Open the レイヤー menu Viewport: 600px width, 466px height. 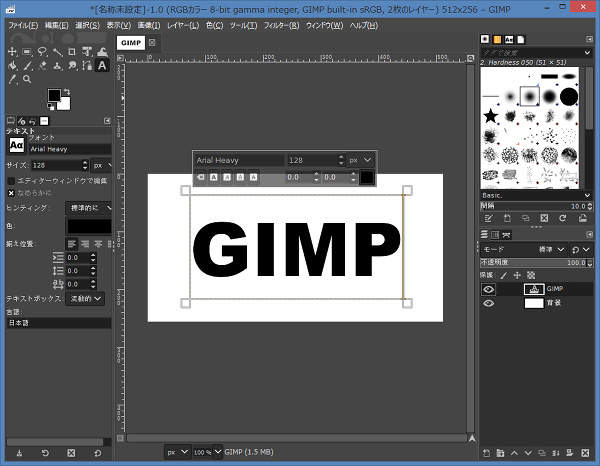point(182,24)
